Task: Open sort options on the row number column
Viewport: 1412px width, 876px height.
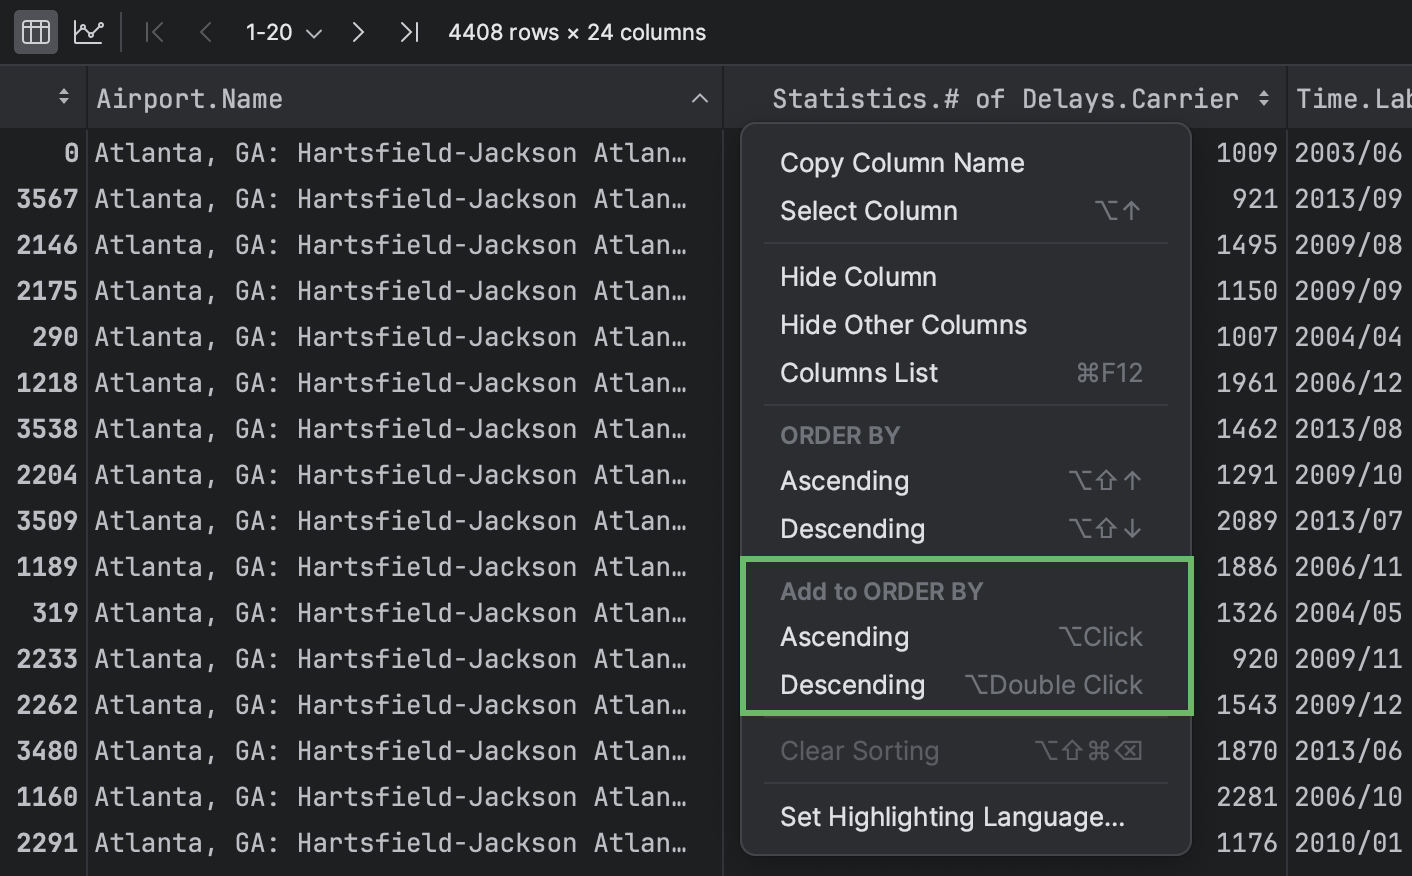Action: (x=63, y=97)
